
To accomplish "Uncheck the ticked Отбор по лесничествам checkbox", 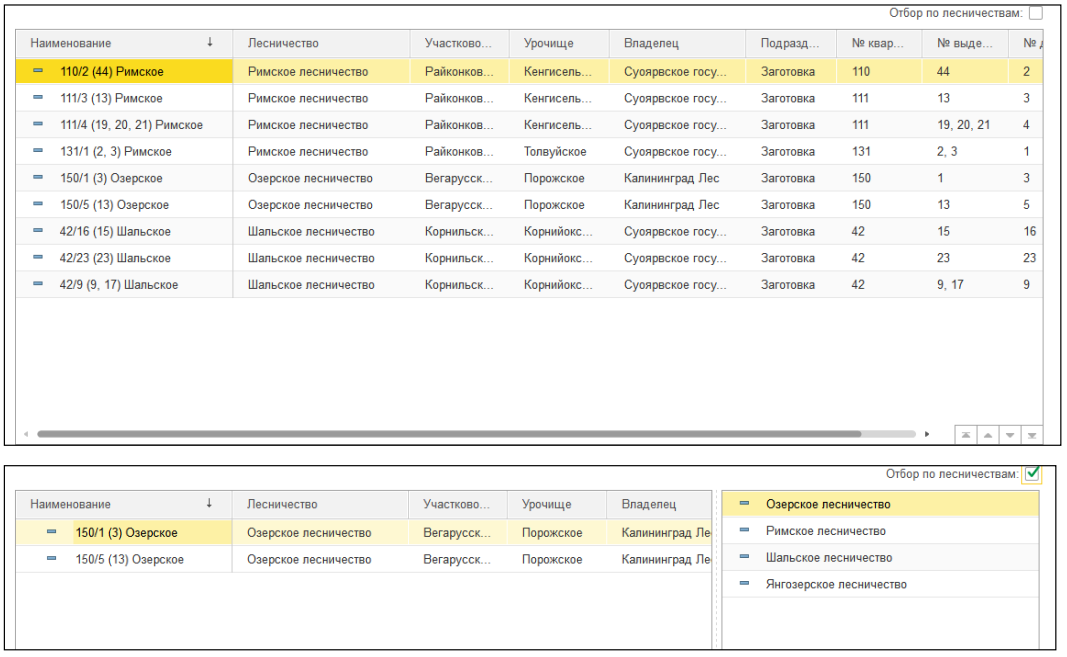I will click(x=1033, y=474).
